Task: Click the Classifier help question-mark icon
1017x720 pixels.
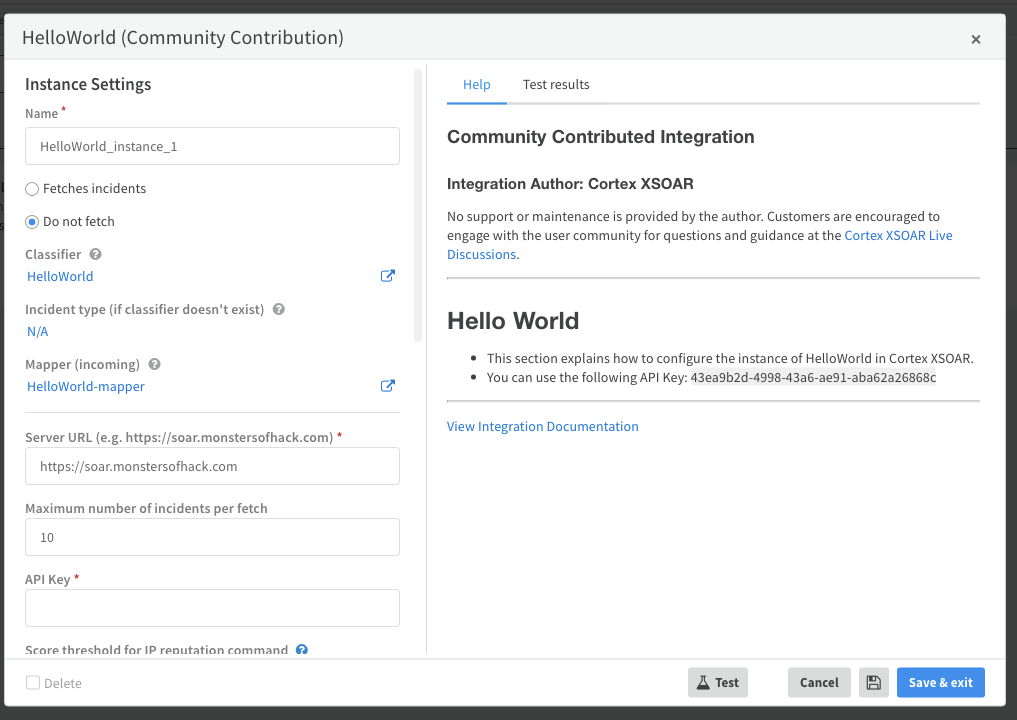Action: pyautogui.click(x=96, y=255)
